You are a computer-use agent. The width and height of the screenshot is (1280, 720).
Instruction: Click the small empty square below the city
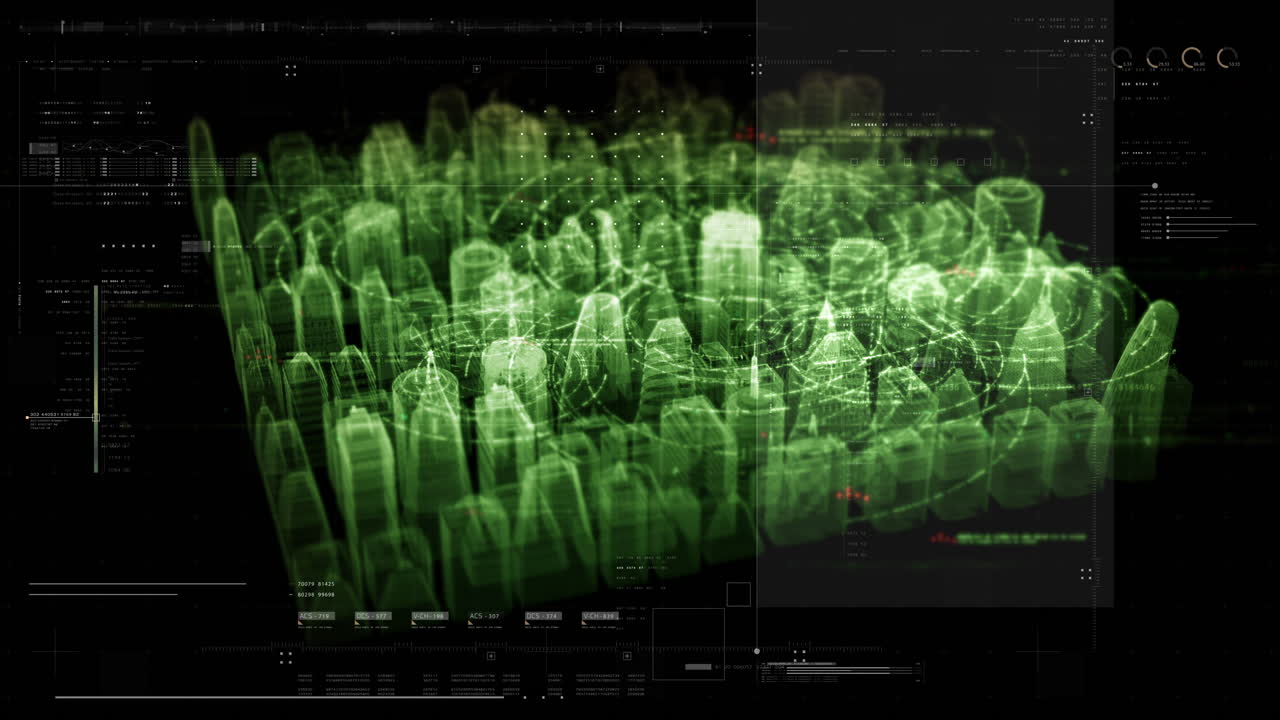pos(738,594)
